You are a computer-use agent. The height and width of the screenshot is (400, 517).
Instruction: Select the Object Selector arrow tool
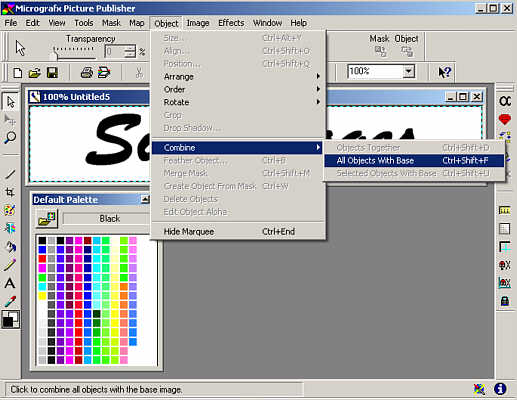coord(10,102)
